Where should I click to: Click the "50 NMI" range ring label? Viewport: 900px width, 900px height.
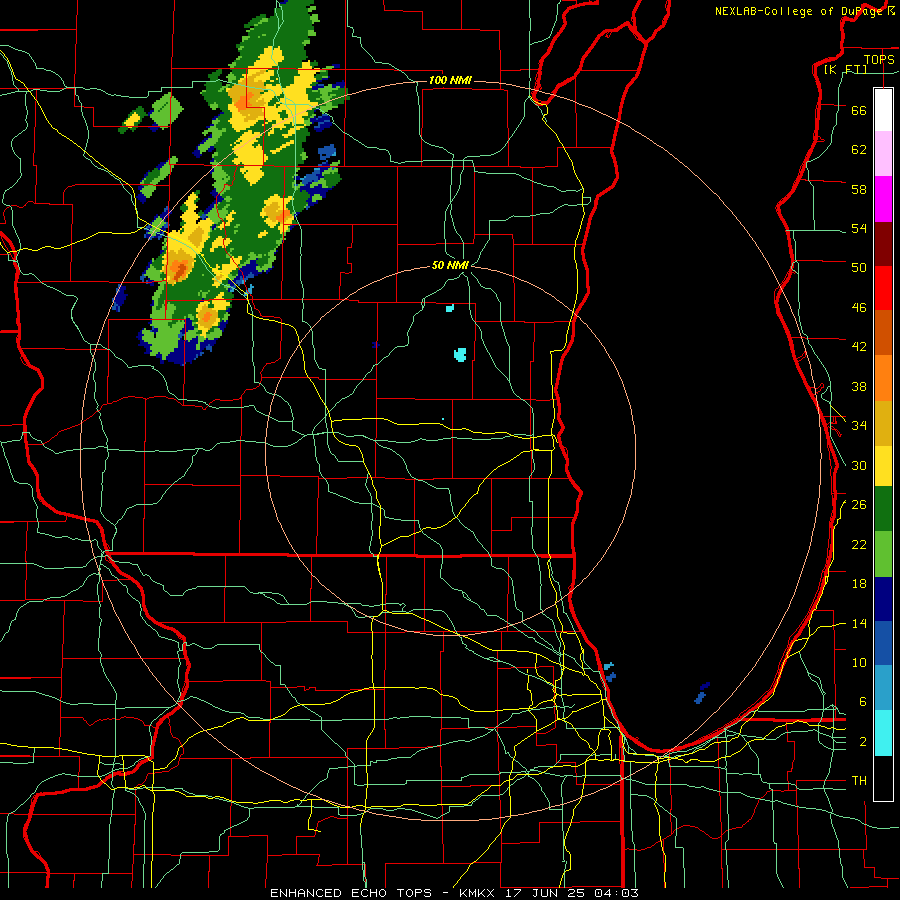[x=450, y=265]
